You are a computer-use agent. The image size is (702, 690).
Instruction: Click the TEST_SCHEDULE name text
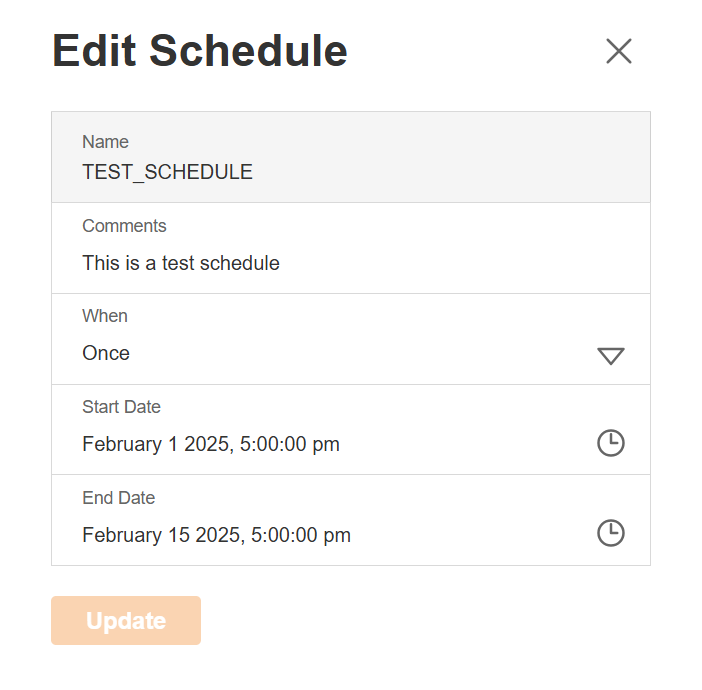[167, 172]
